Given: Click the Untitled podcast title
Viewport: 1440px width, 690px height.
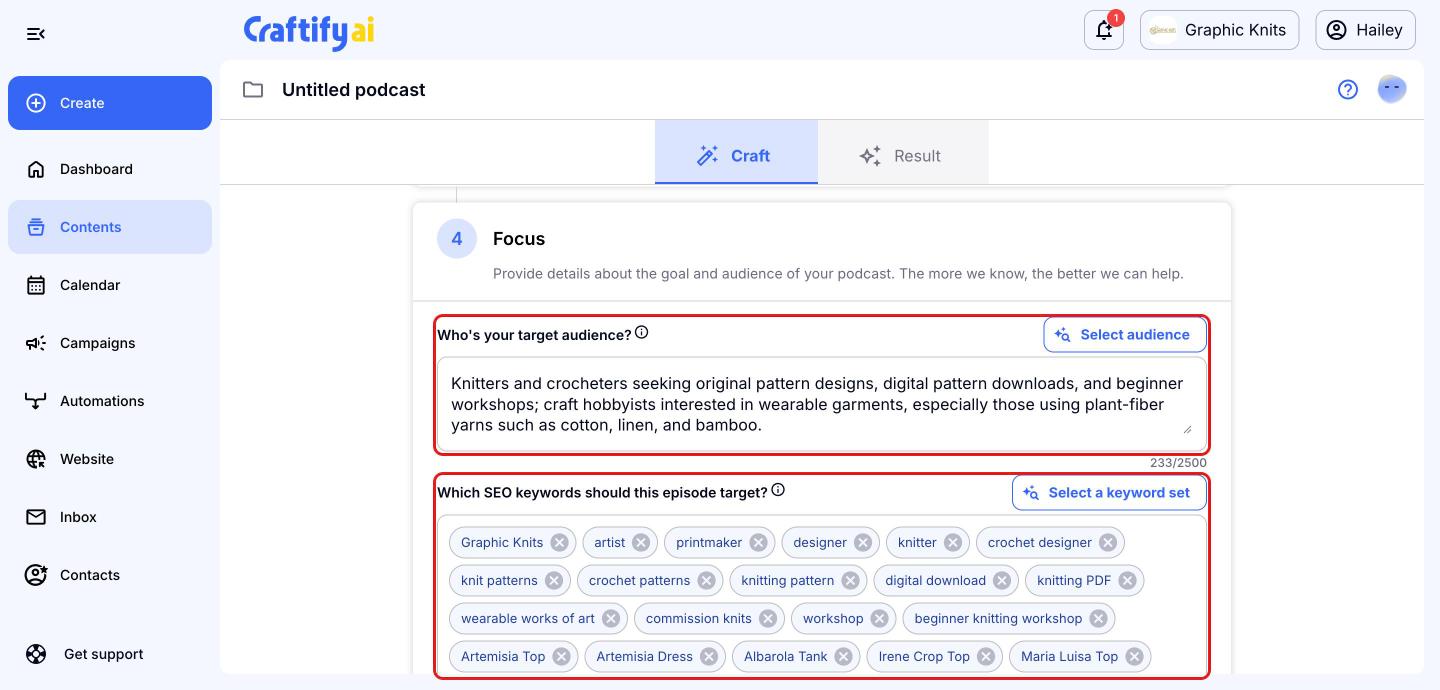Looking at the screenshot, I should pyautogui.click(x=353, y=90).
